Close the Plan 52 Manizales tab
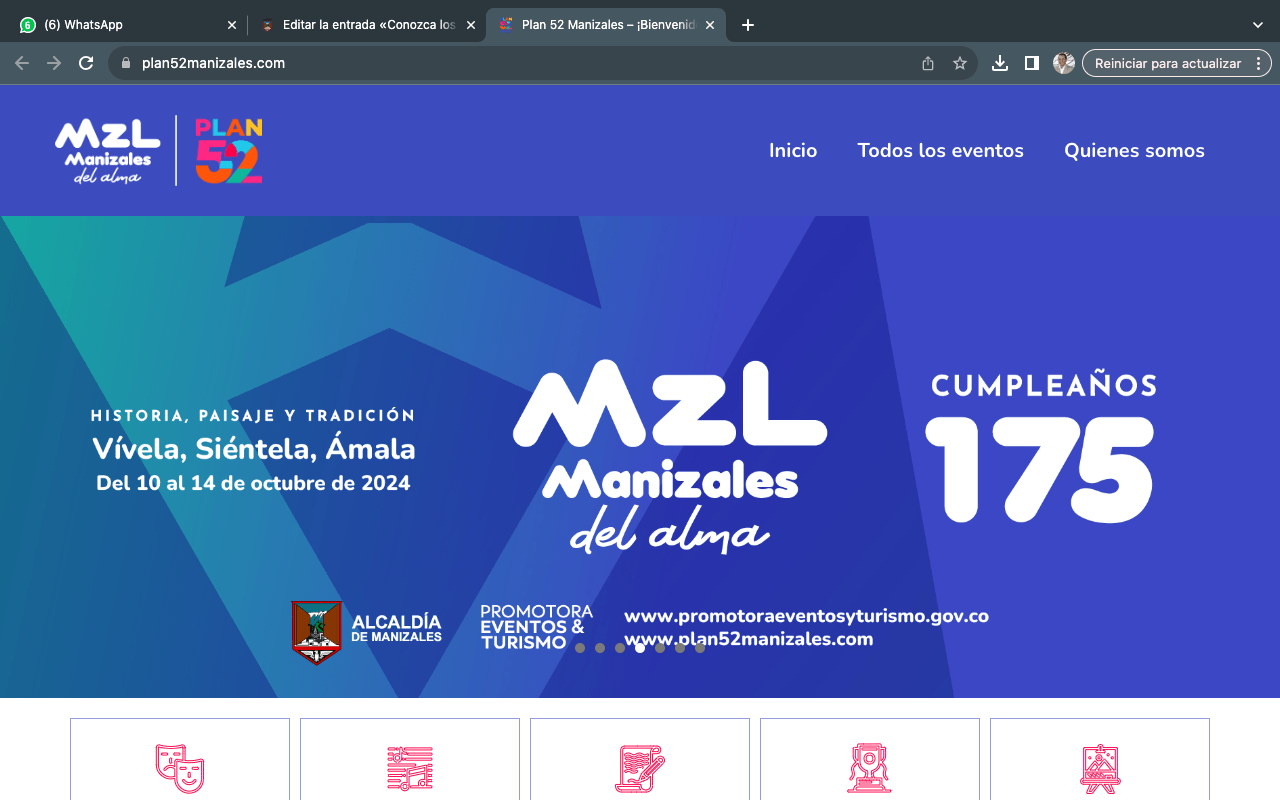 [710, 25]
